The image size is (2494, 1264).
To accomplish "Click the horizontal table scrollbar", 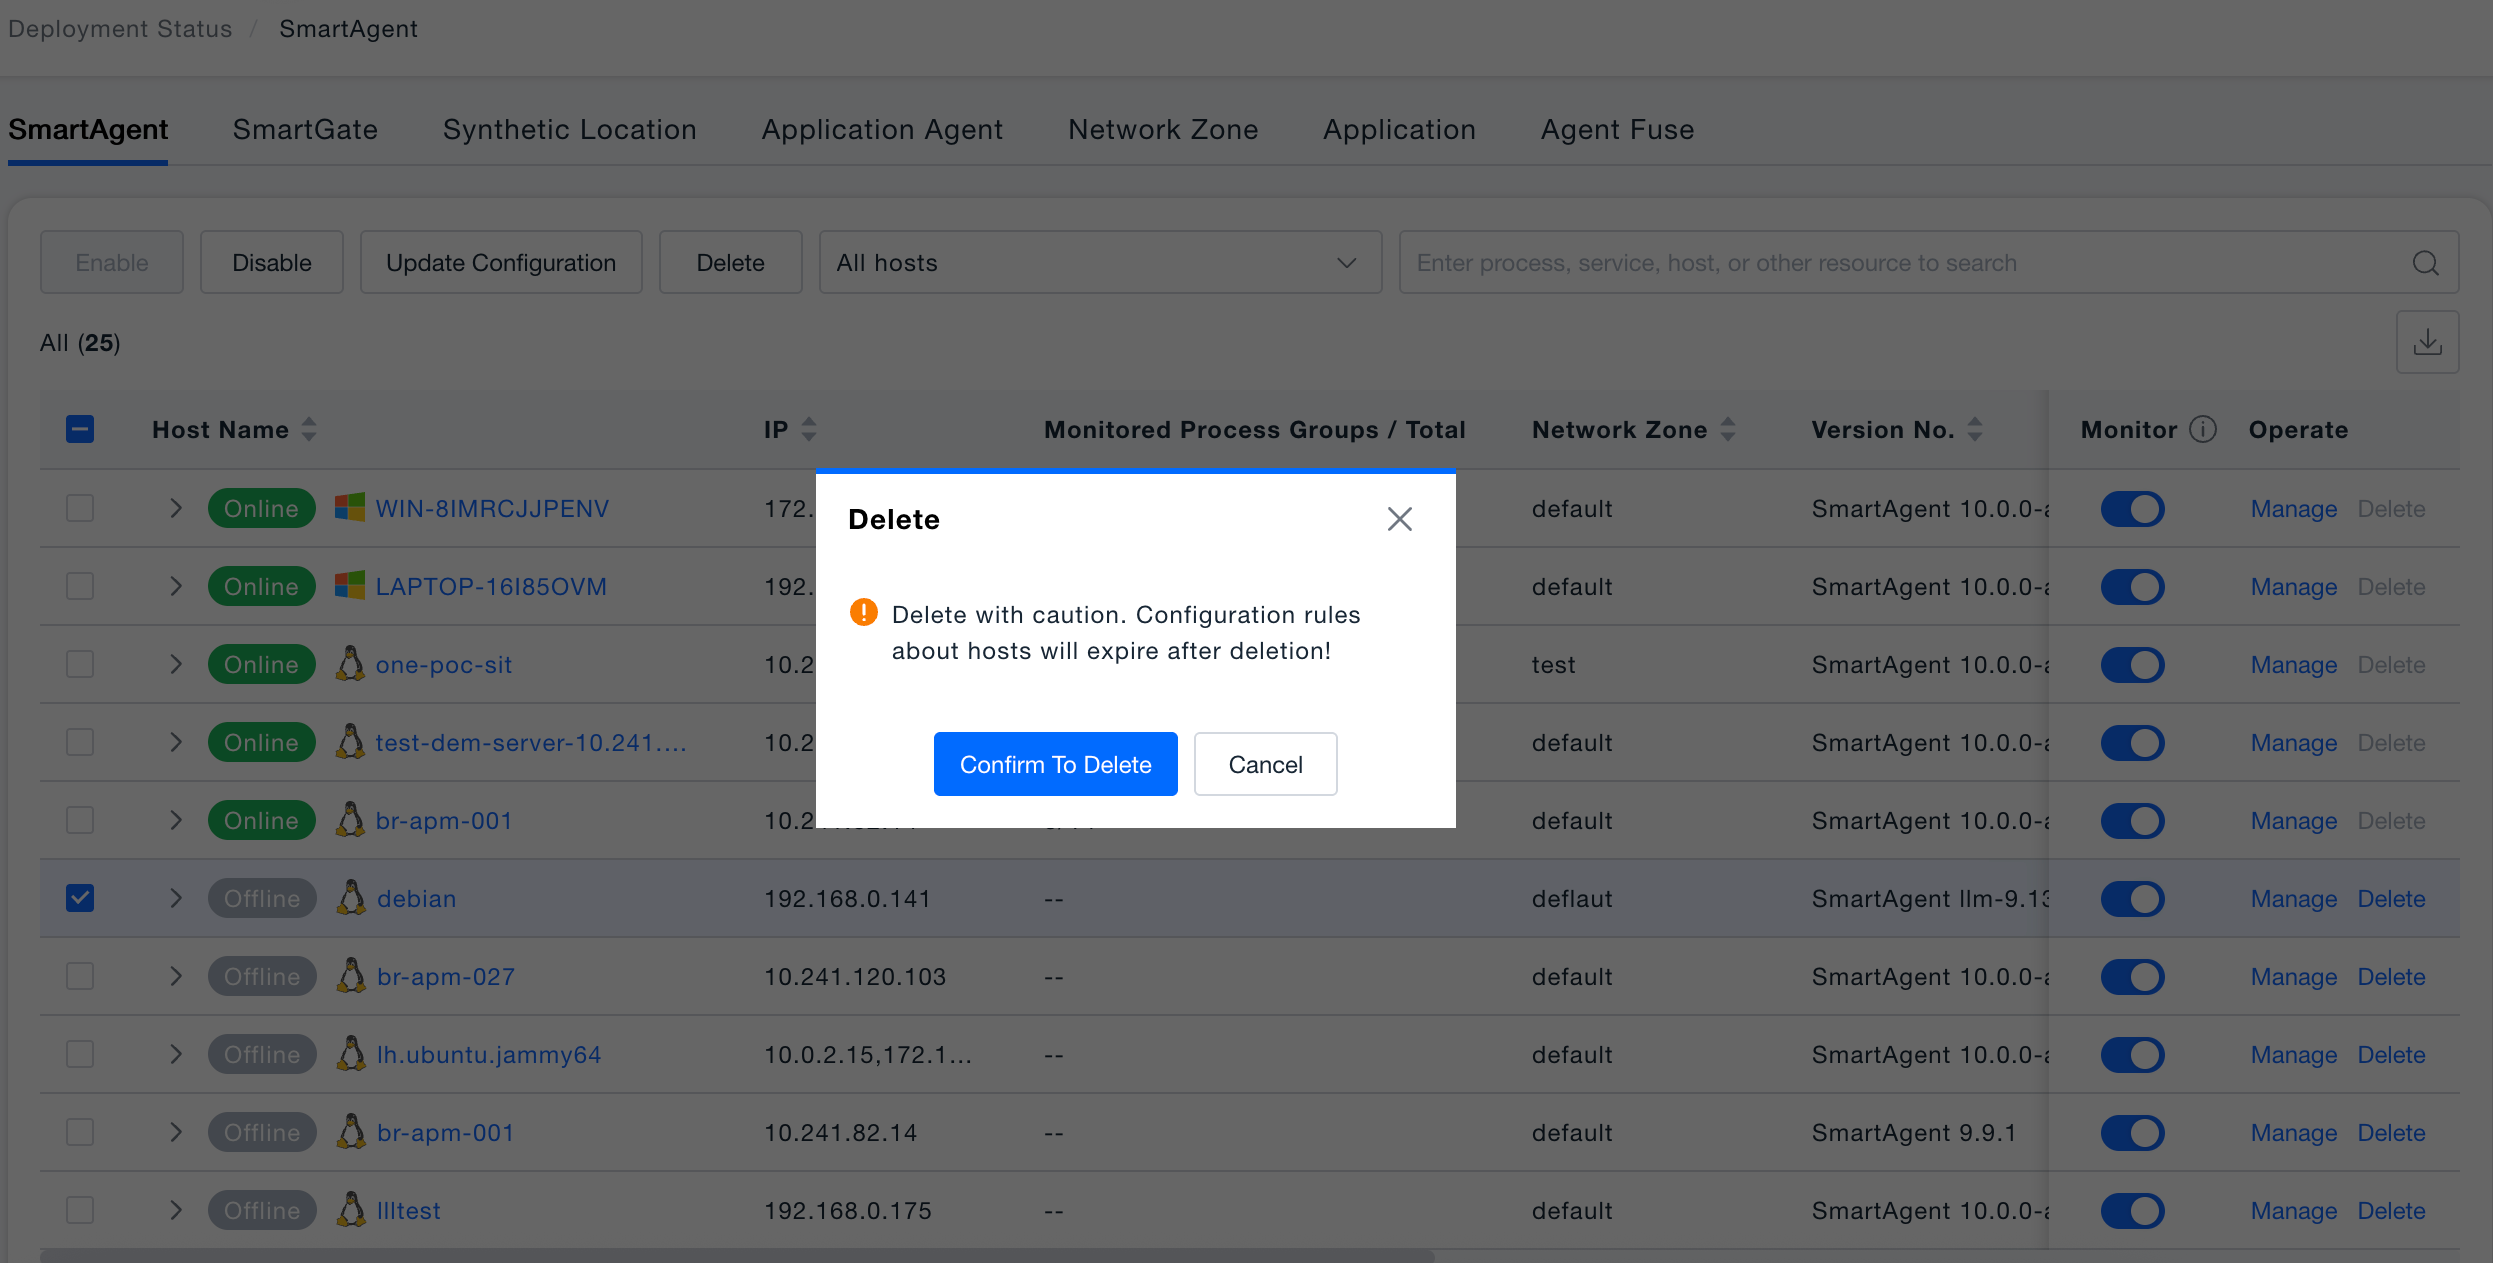I will pyautogui.click(x=737, y=1256).
